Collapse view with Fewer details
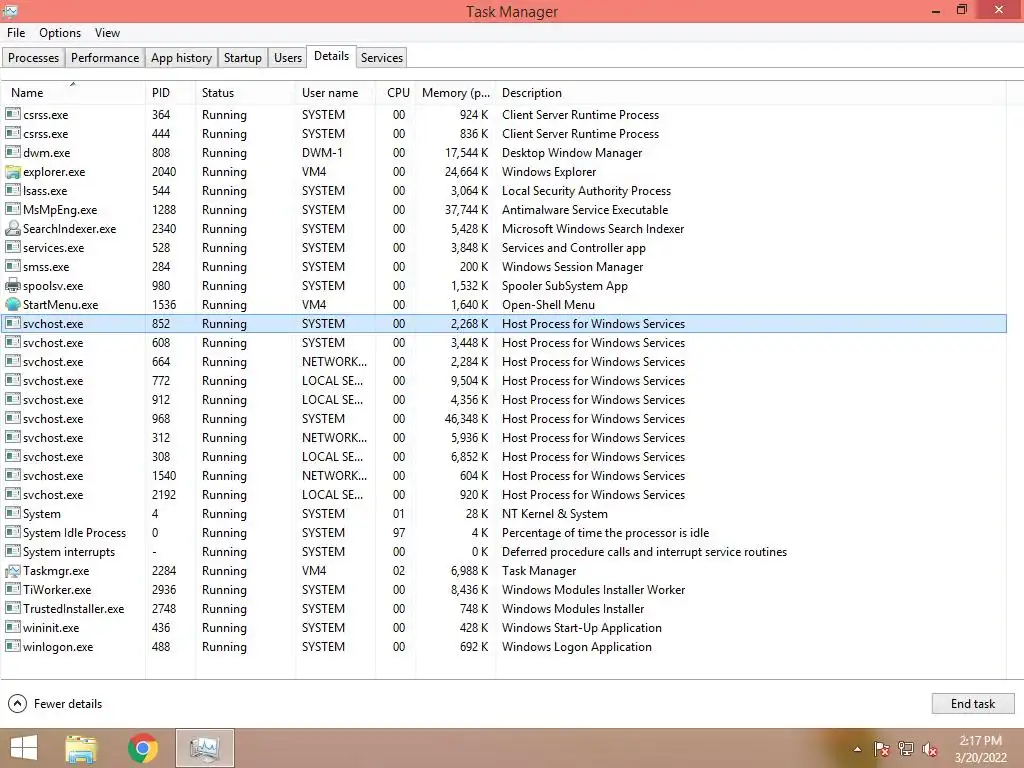Viewport: 1024px width, 768px height. tap(55, 703)
